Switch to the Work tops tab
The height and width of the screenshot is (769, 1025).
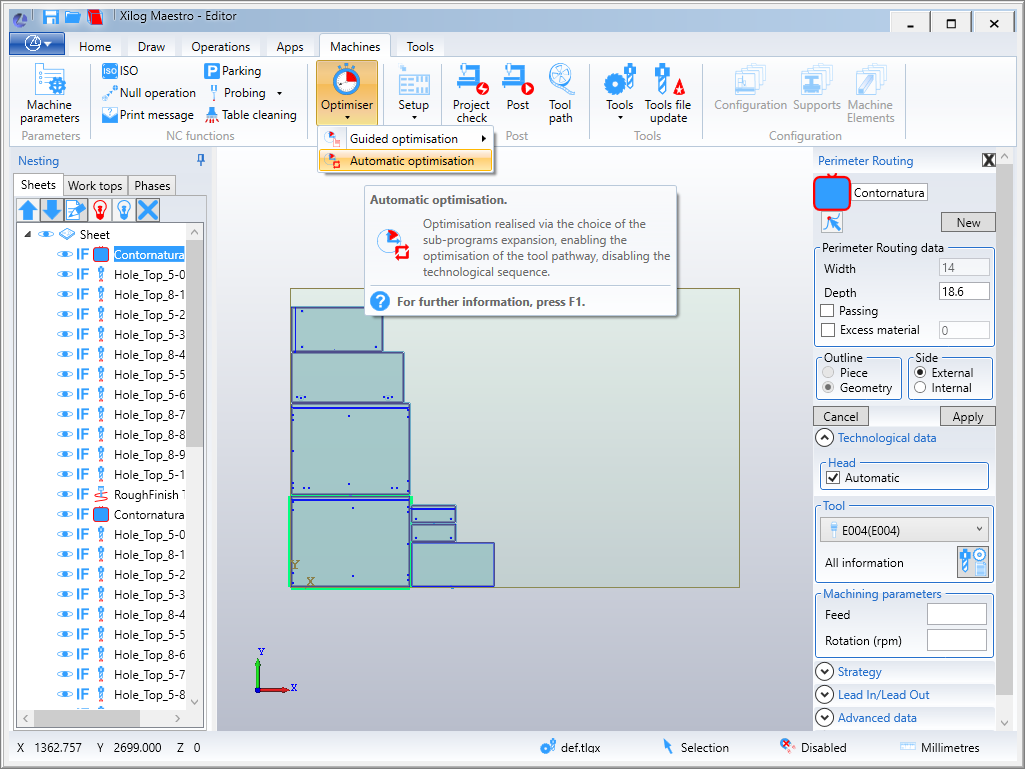point(95,186)
